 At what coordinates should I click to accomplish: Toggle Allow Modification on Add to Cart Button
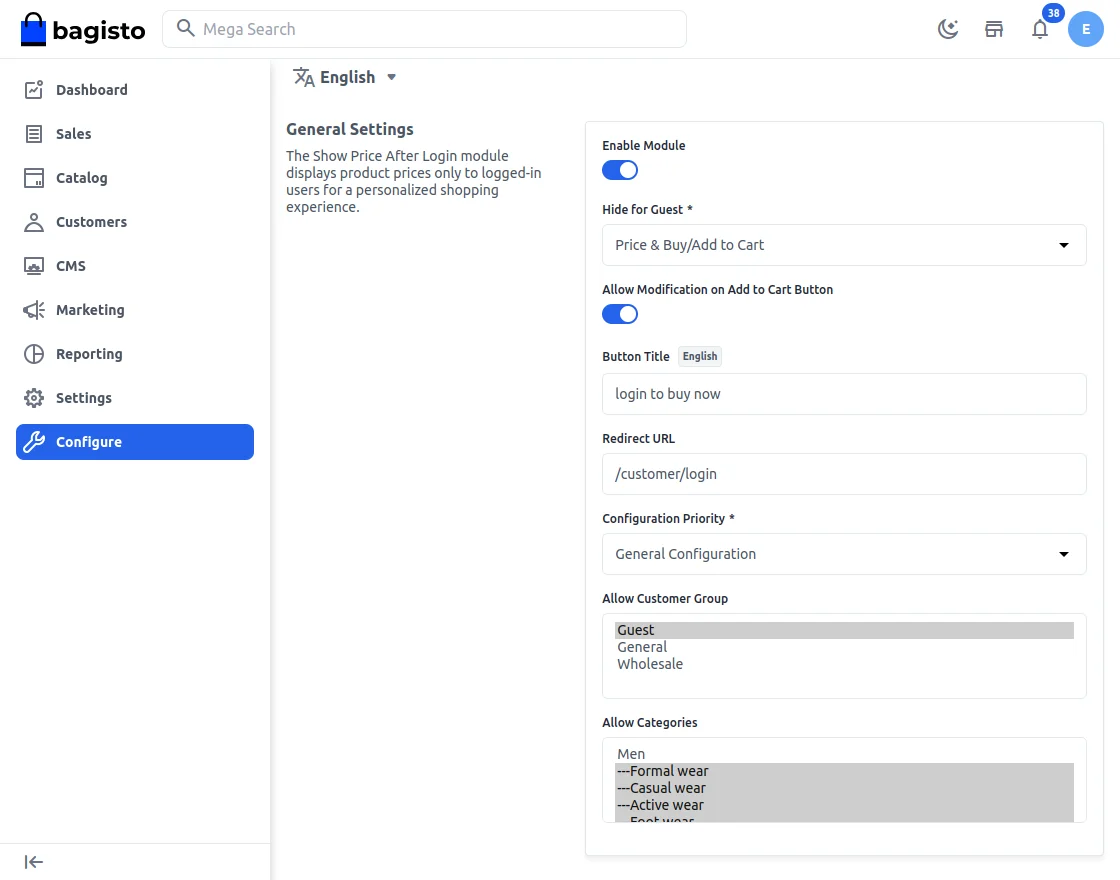(x=620, y=314)
